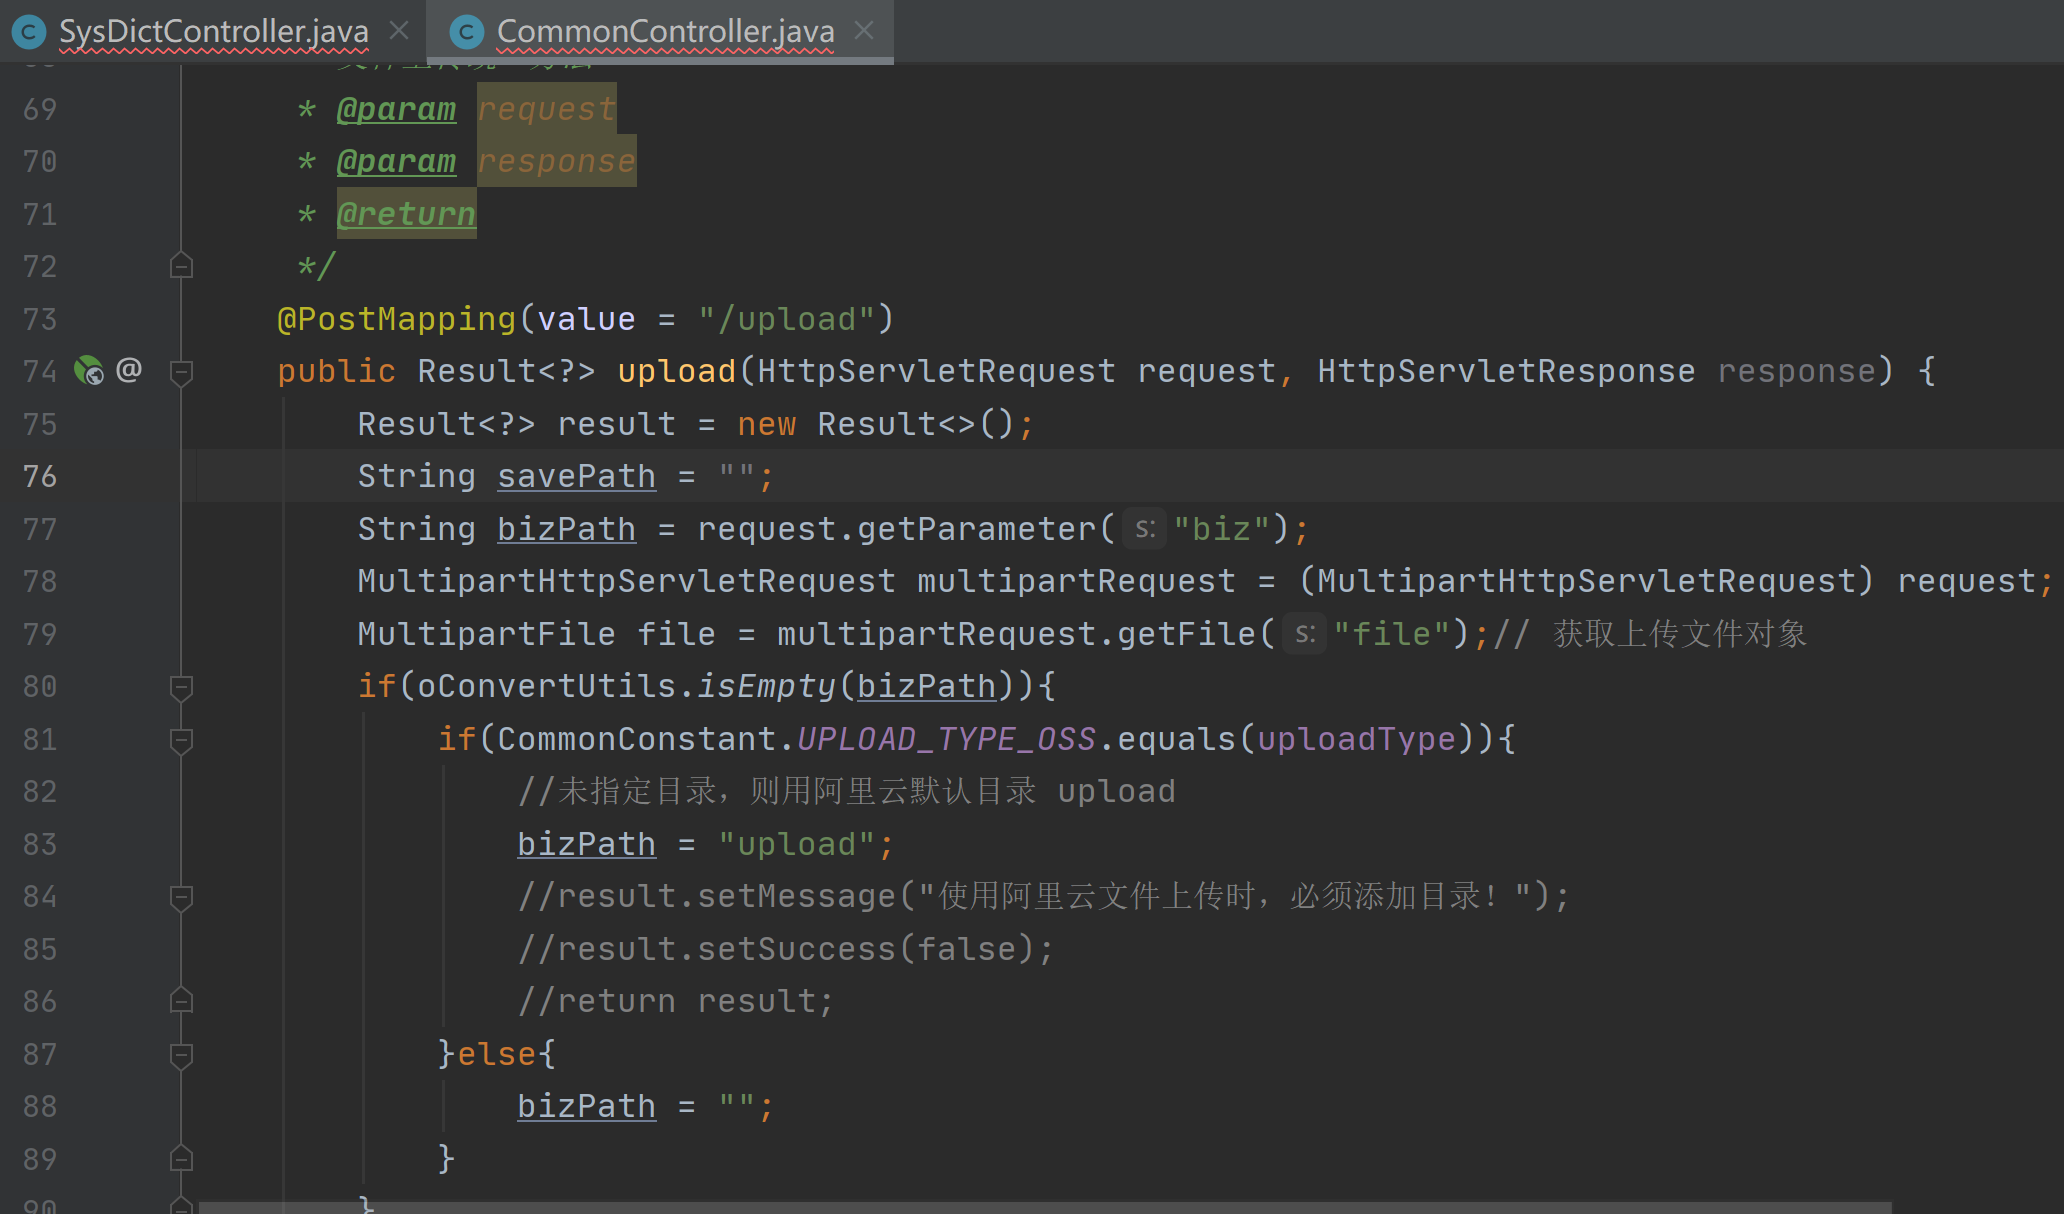Collapse the upload method fold at line 74

pyautogui.click(x=181, y=371)
